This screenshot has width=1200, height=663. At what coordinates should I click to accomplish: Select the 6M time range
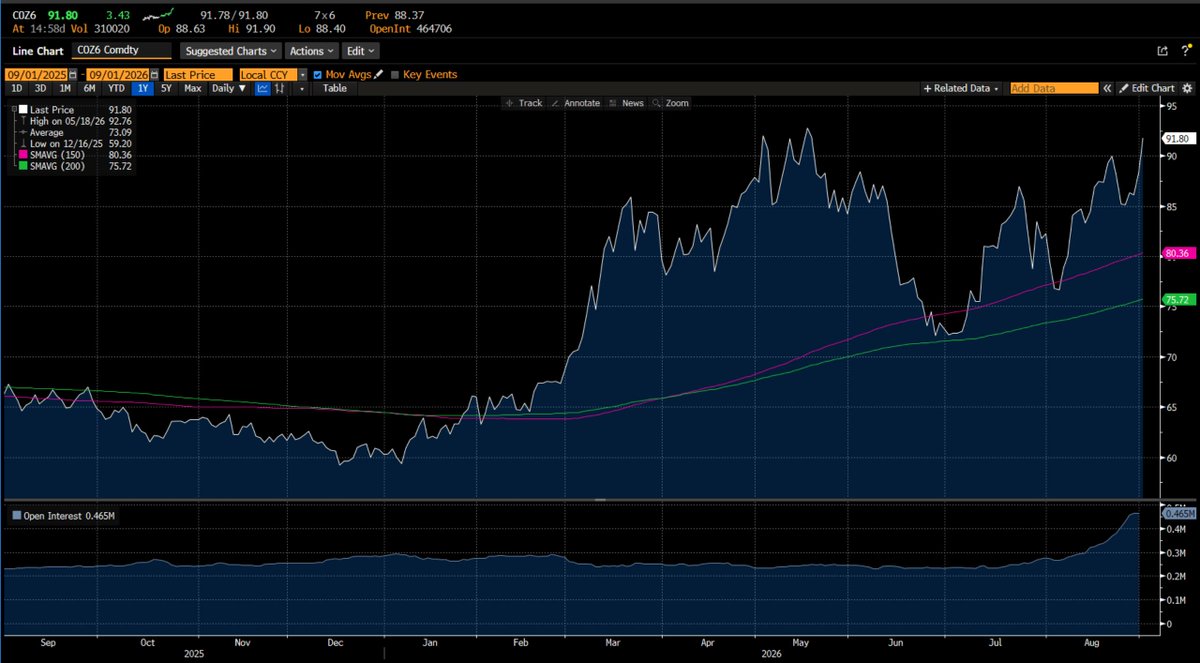(x=89, y=88)
